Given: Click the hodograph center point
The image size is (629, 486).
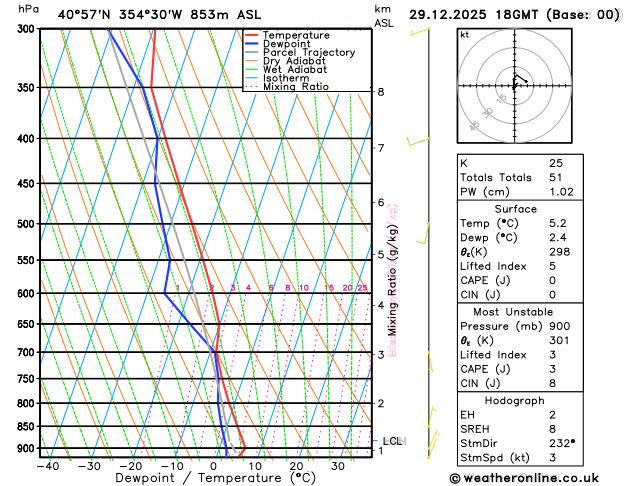Looking at the screenshot, I should tap(515, 85).
